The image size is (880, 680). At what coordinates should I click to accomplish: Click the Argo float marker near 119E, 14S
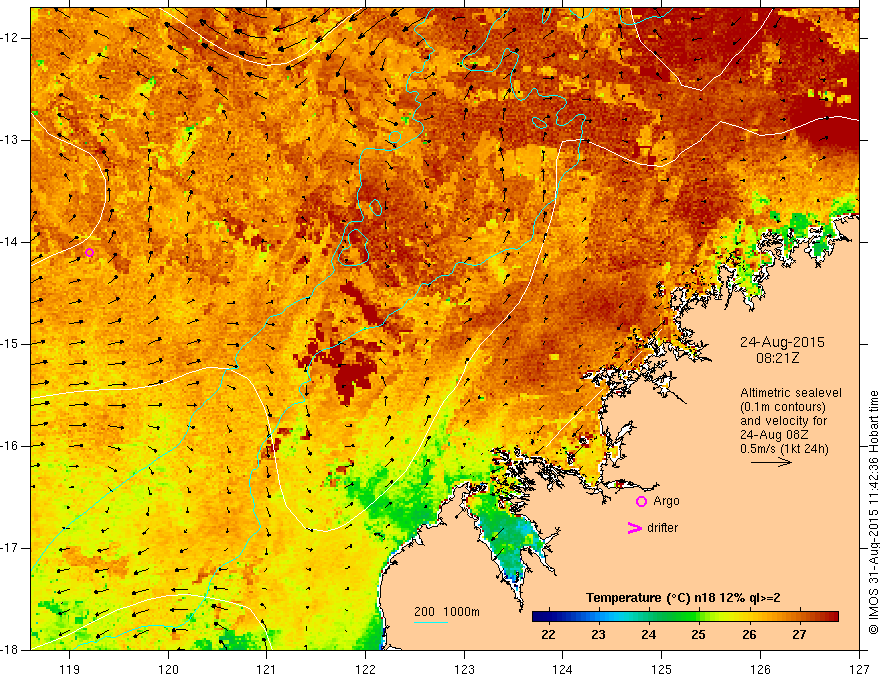coord(89,253)
